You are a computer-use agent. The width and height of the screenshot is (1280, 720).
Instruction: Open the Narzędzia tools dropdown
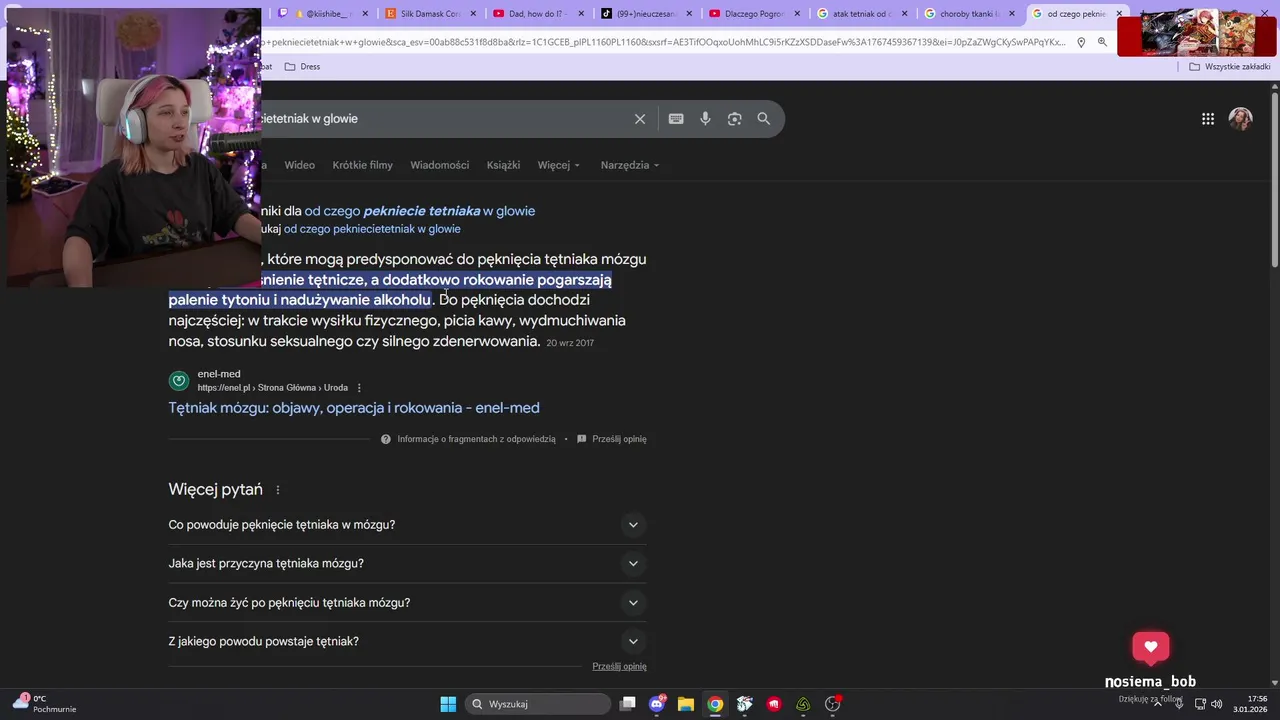click(630, 165)
